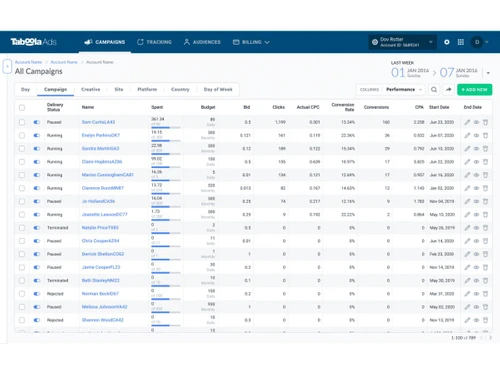Image resolution: width=500 pixels, height=375 pixels.
Task: Sort by the Clicks column header
Action: pyautogui.click(x=279, y=107)
